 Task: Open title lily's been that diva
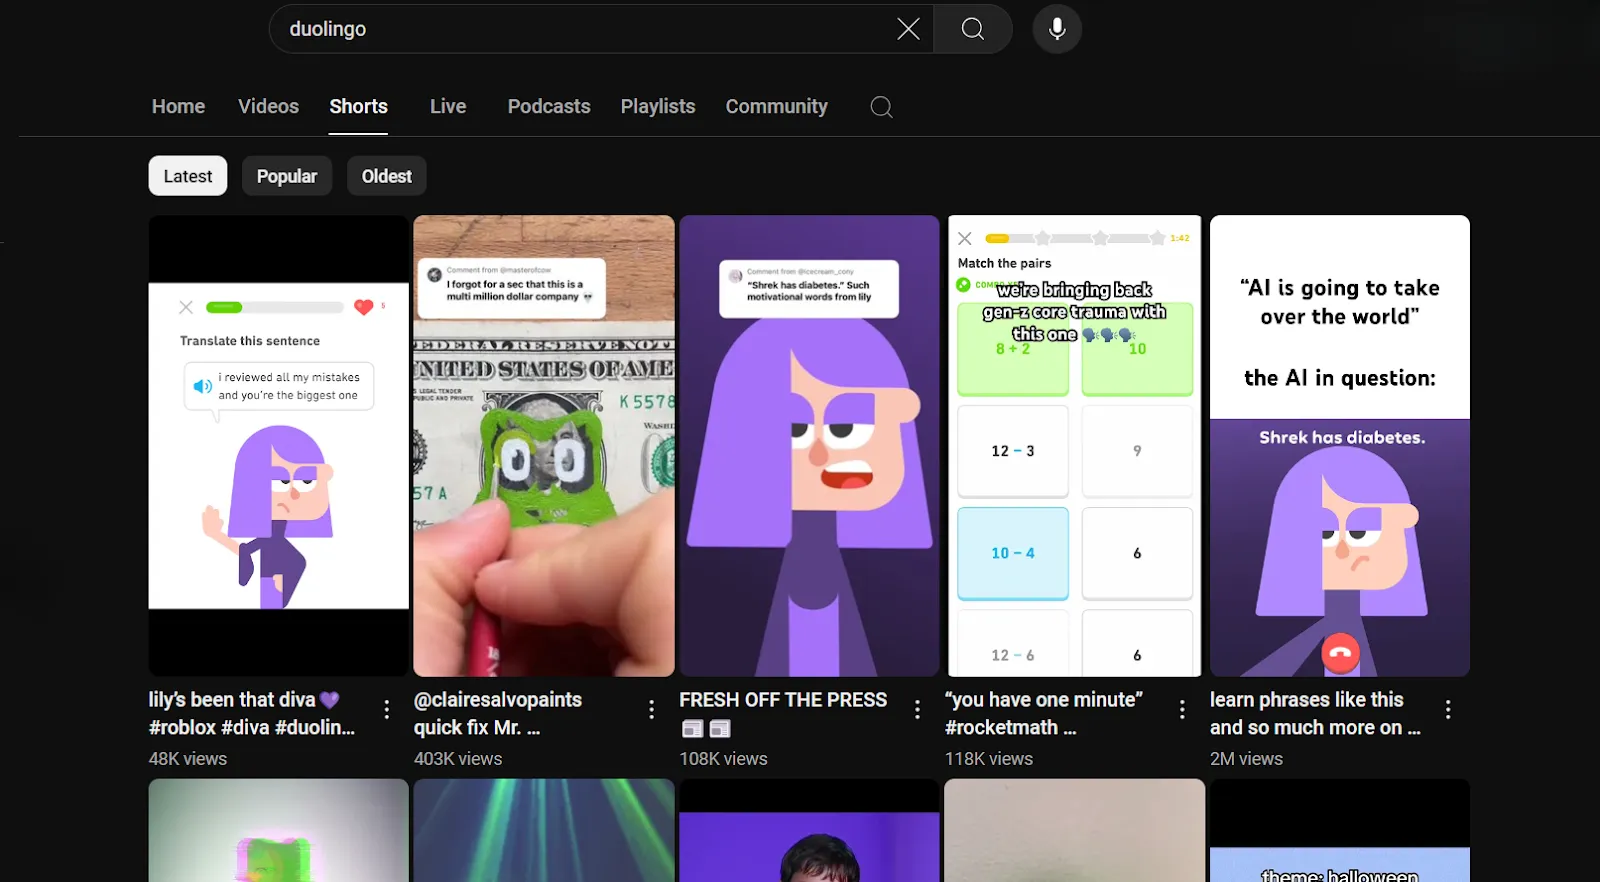[252, 714]
